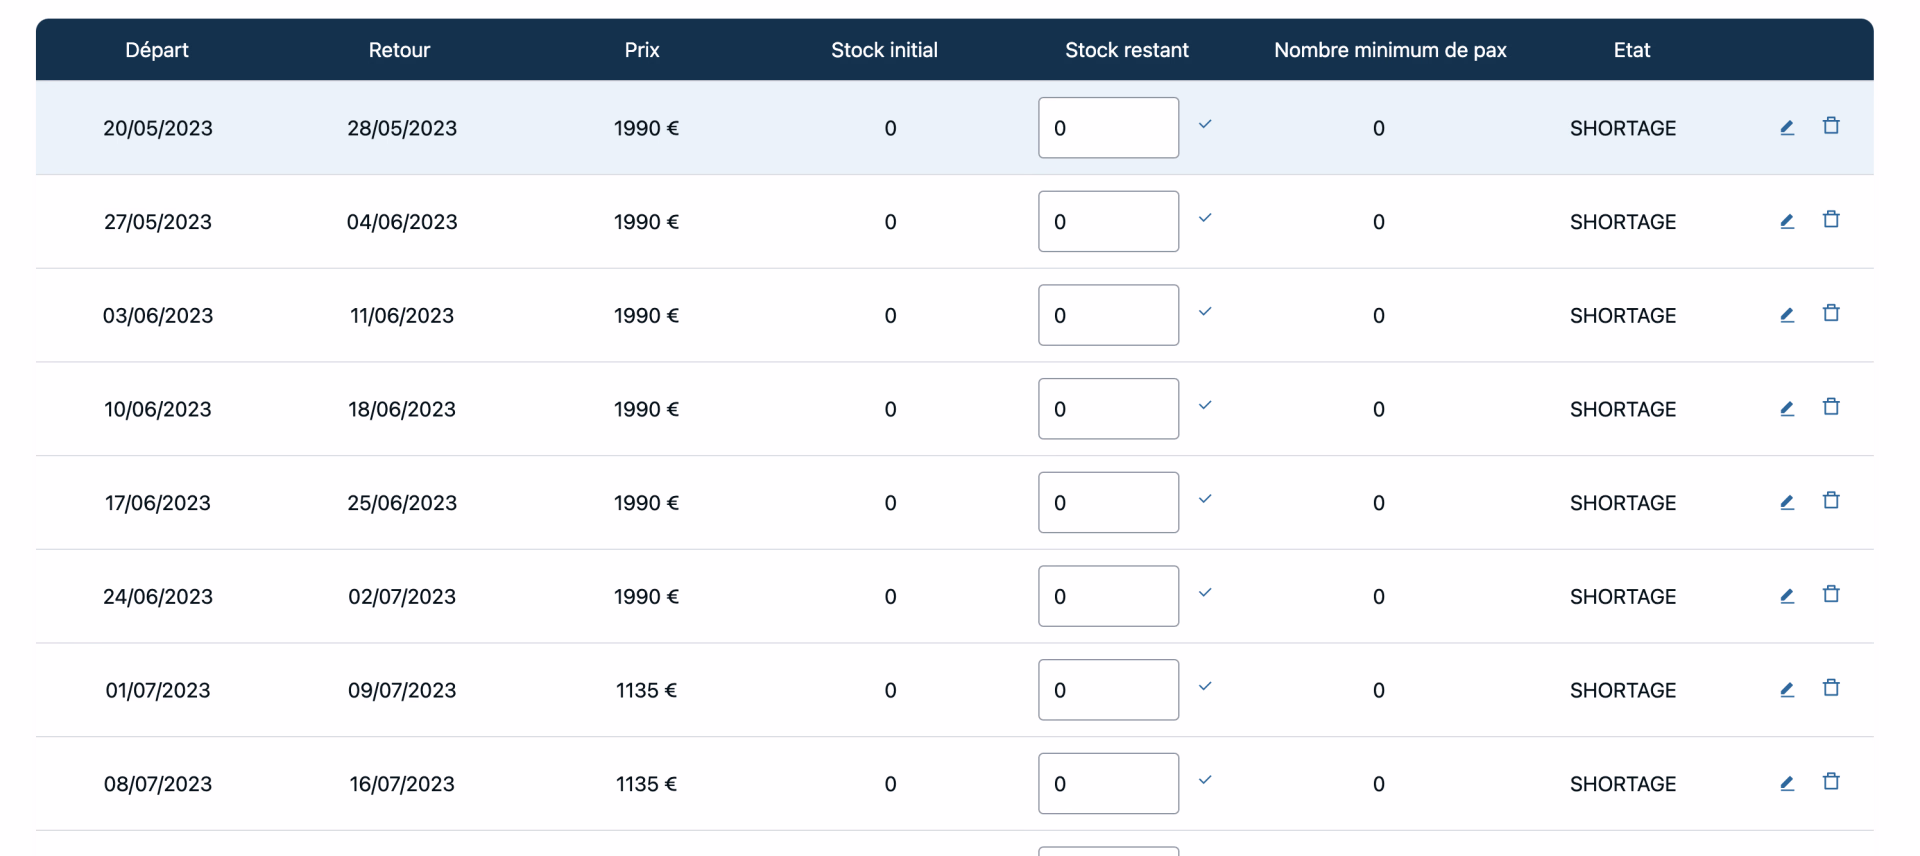The width and height of the screenshot is (1920, 856).
Task: Focus stock restant input for 10/06/2023
Action: [1108, 408]
